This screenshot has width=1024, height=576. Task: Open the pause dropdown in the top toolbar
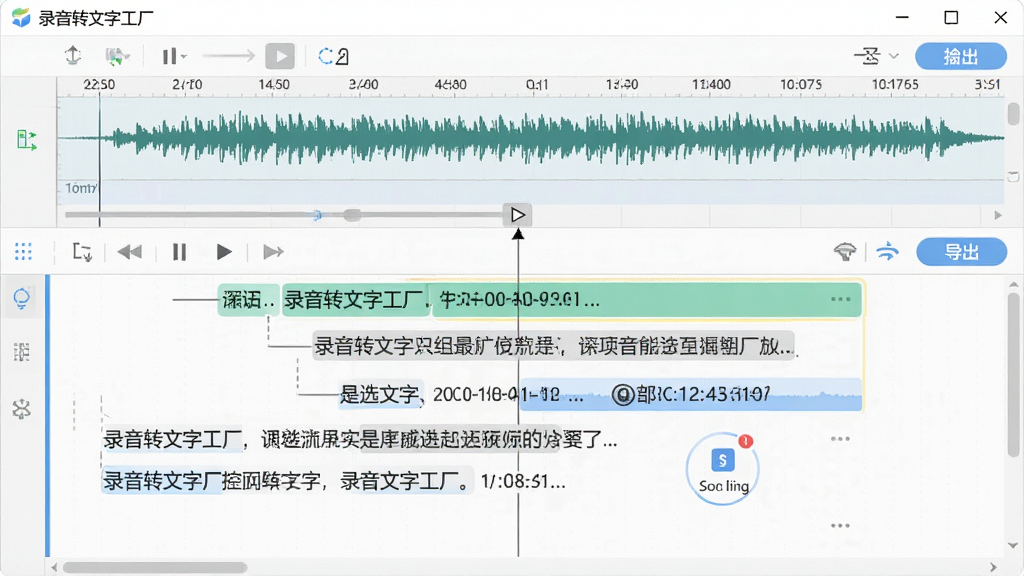(174, 56)
